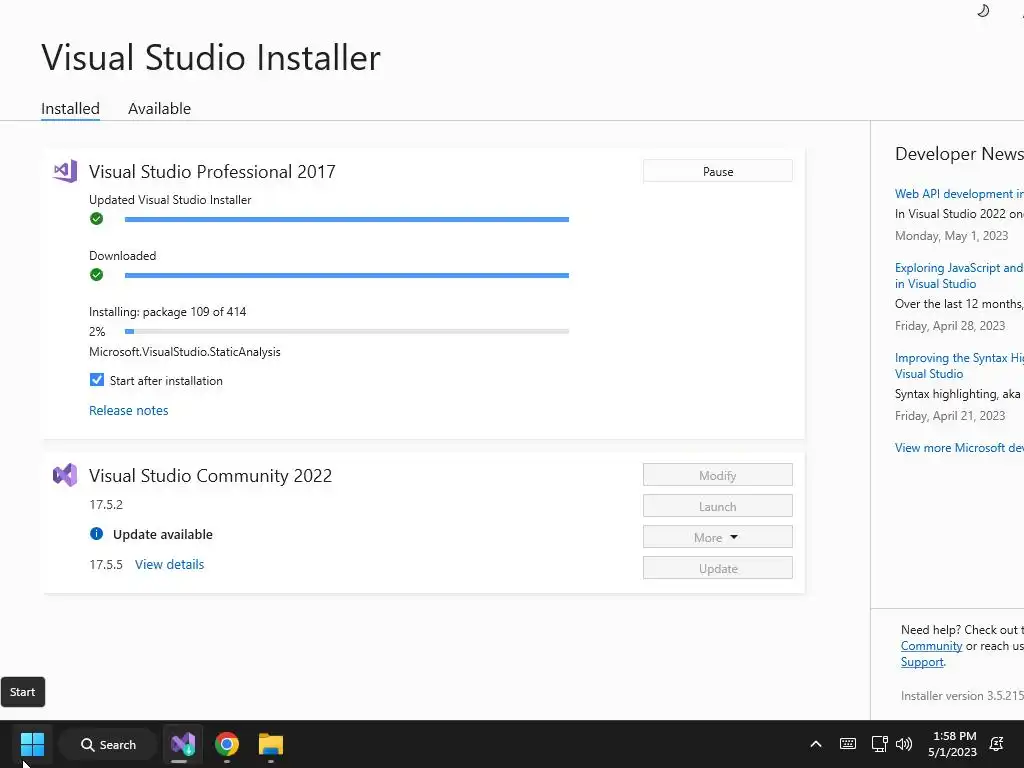Viewport: 1024px width, 768px height.
Task: Click the 2% progress value
Action: [97, 332]
